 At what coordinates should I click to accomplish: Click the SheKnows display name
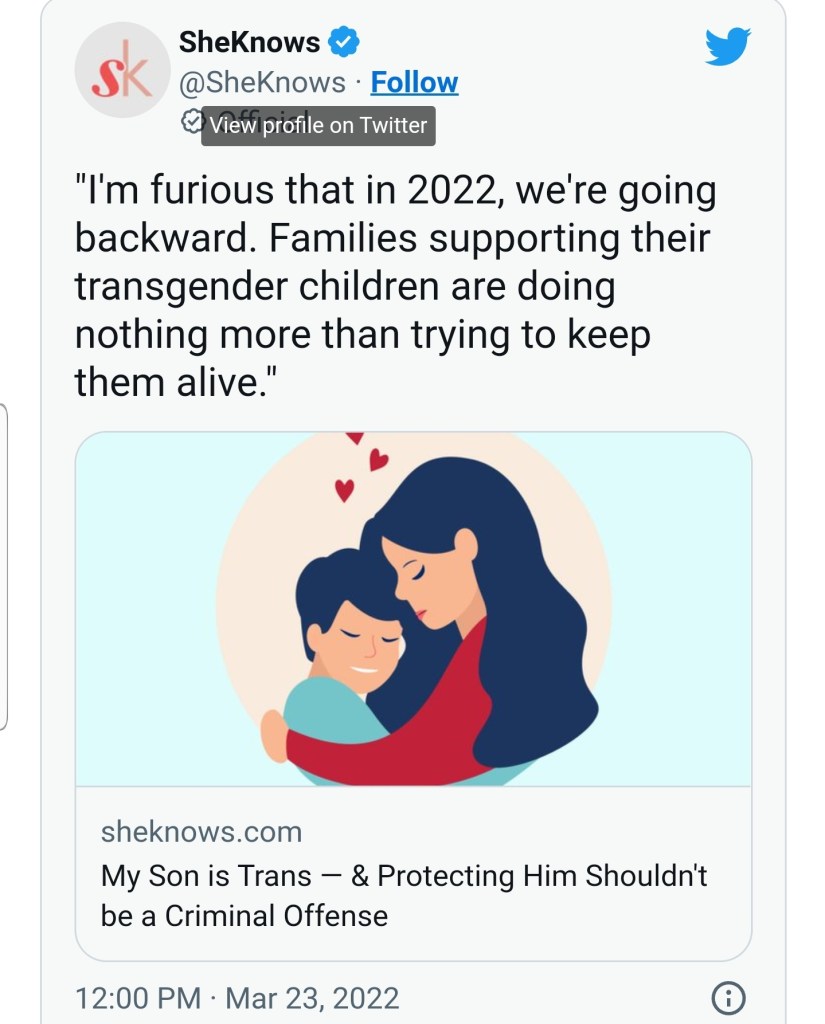tap(249, 42)
